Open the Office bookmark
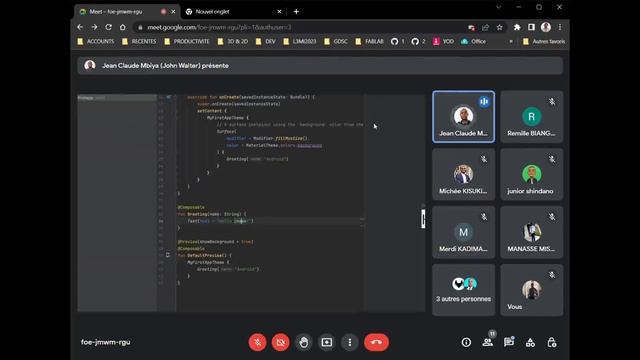 coord(473,41)
